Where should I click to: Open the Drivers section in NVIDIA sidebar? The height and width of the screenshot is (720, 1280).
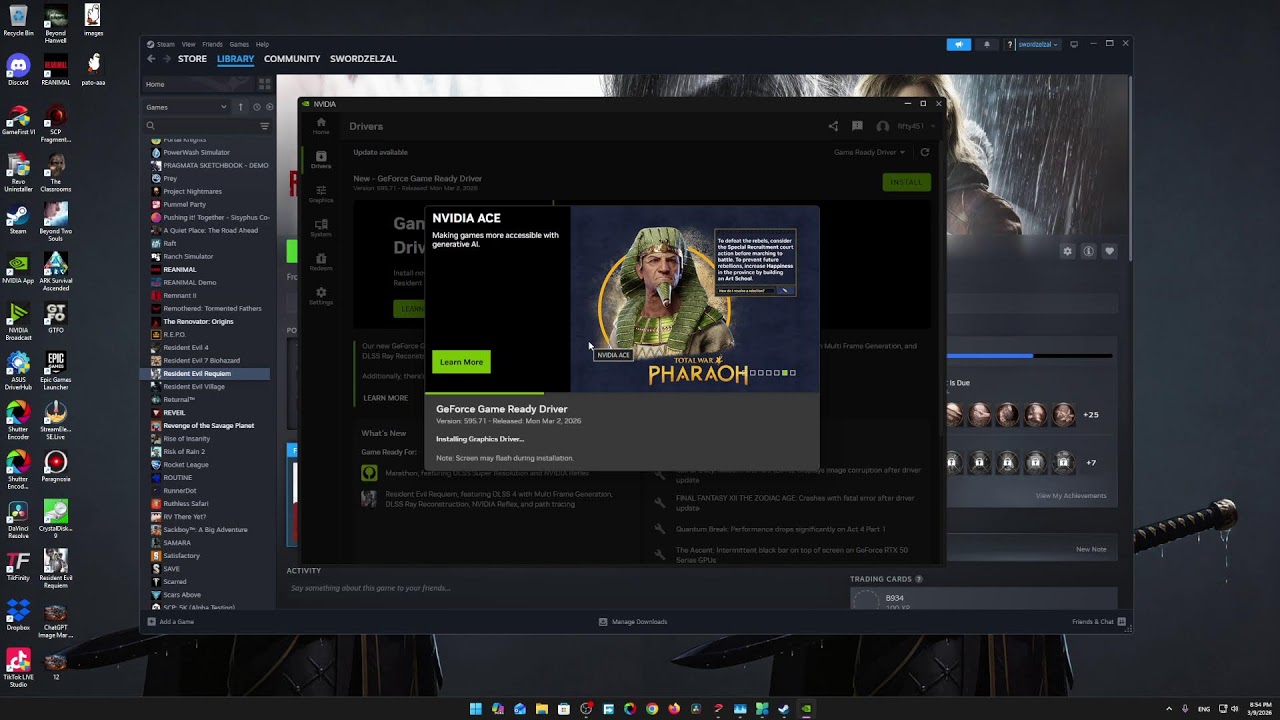321,160
